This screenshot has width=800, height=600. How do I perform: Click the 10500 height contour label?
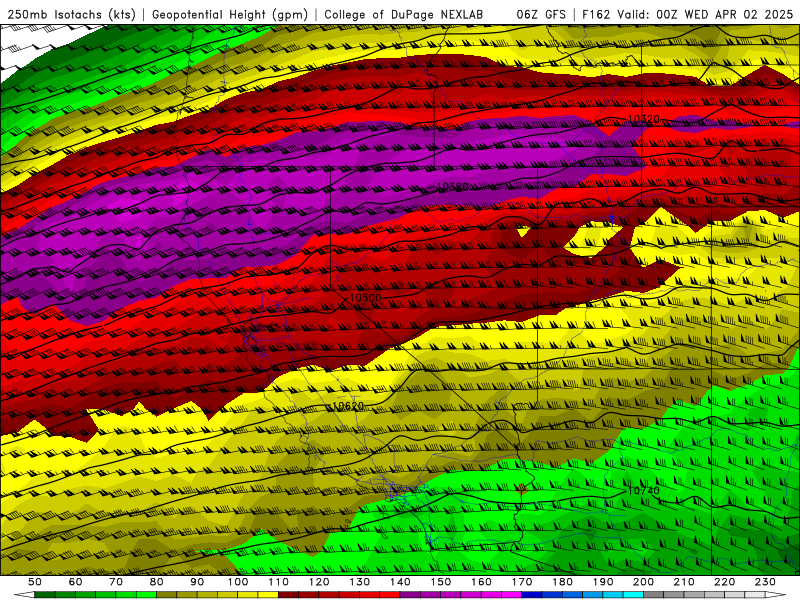(x=365, y=298)
